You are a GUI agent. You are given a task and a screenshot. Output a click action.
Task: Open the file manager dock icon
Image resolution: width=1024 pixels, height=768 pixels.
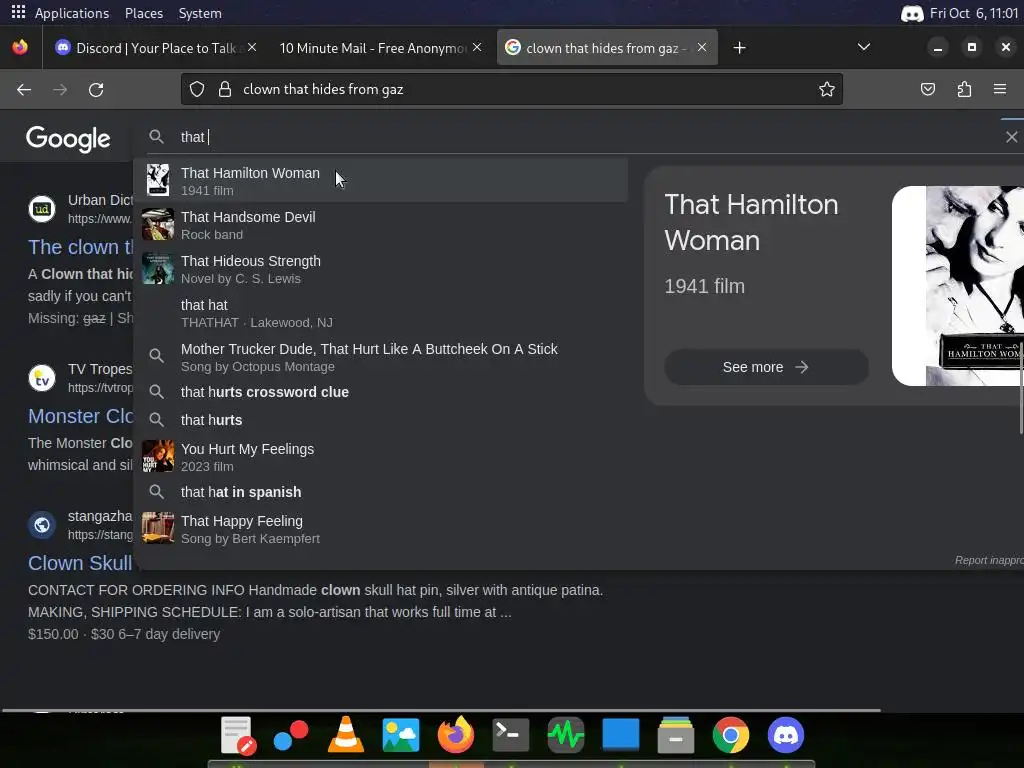point(675,735)
